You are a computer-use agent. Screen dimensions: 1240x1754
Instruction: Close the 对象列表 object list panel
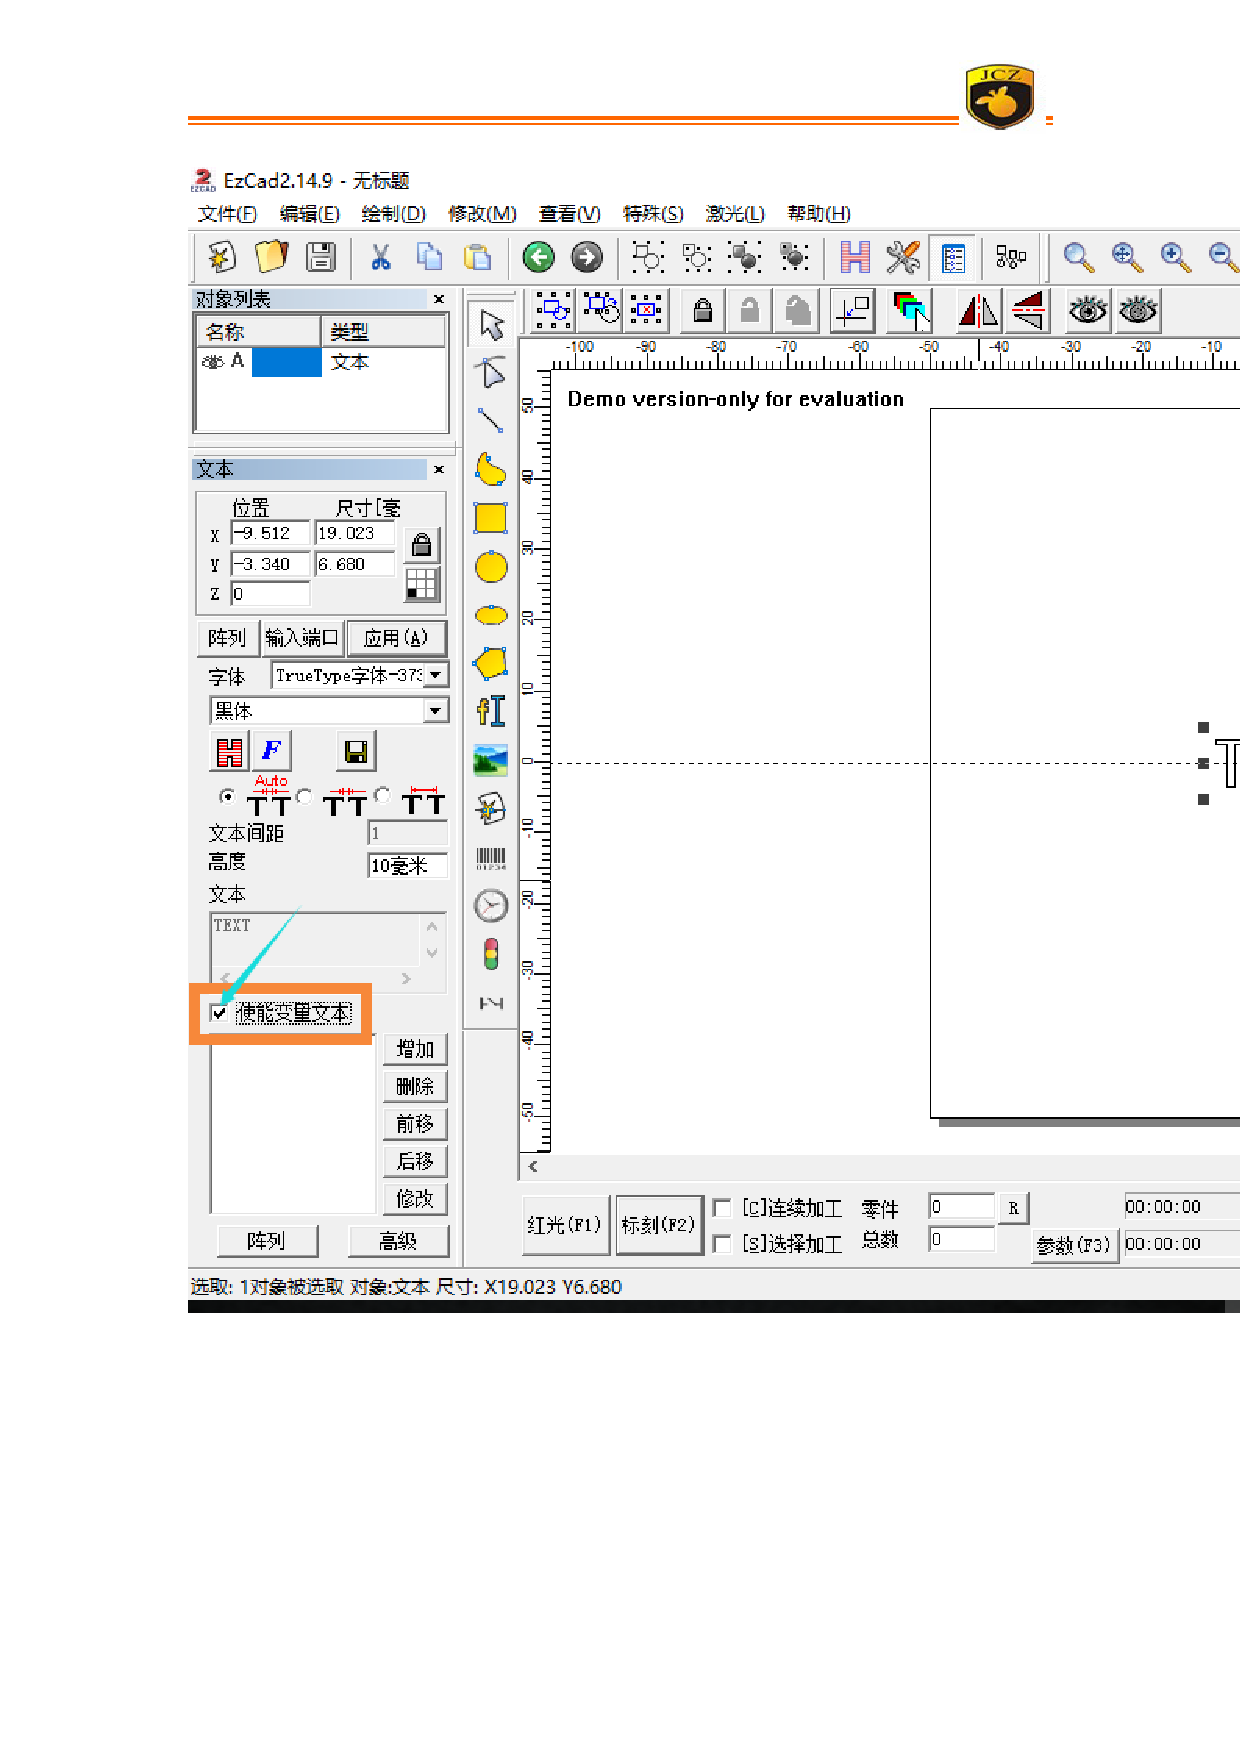tap(438, 299)
